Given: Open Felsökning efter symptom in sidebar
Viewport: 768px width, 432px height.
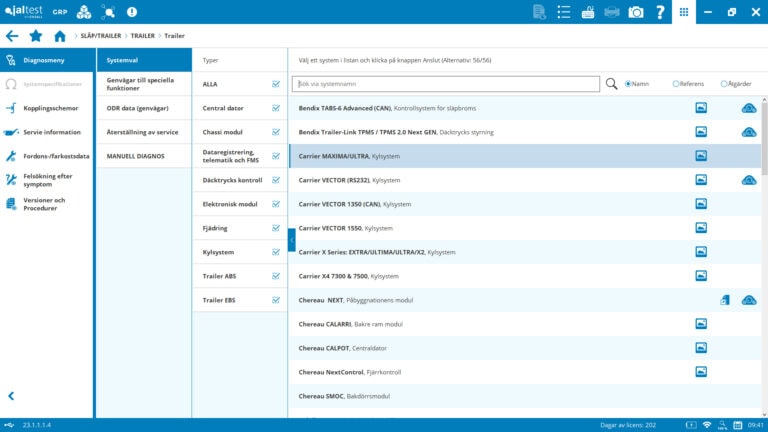Looking at the screenshot, I should tap(46, 180).
